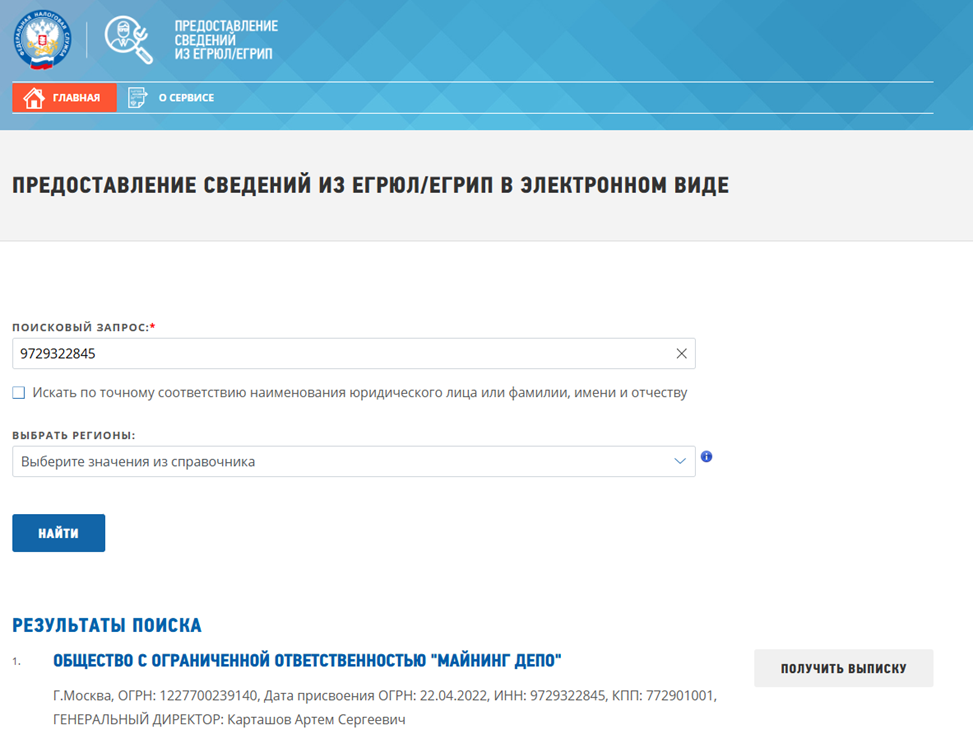Click the regions dropdown chevron arrow
973x744 pixels.
[680, 462]
